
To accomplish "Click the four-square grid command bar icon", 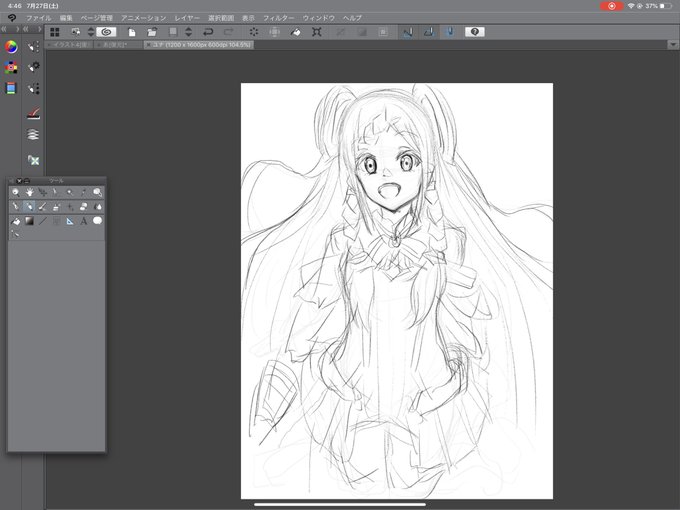I will (x=55, y=32).
